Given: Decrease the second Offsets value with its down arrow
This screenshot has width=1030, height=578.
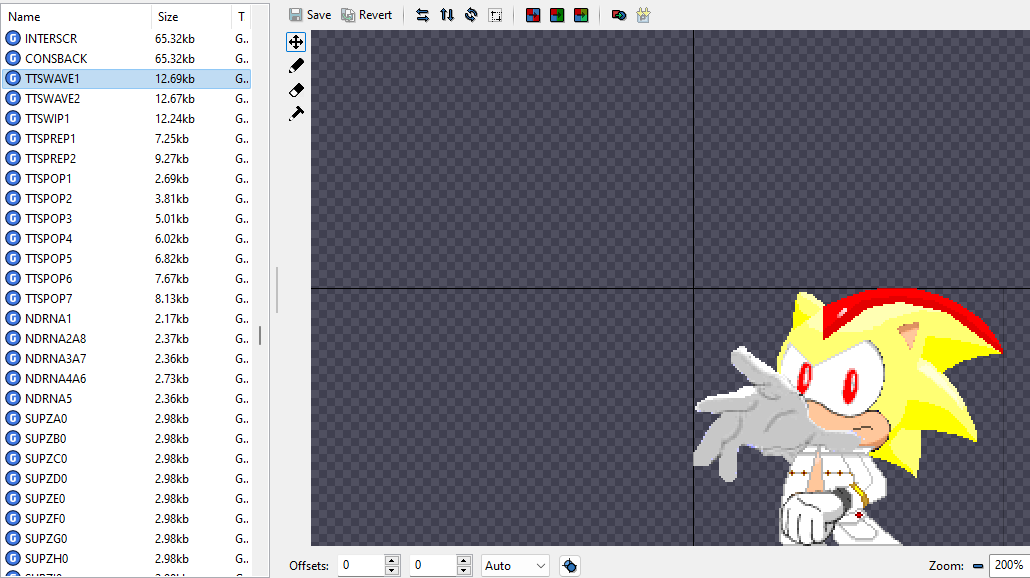Looking at the screenshot, I should click(x=464, y=571).
